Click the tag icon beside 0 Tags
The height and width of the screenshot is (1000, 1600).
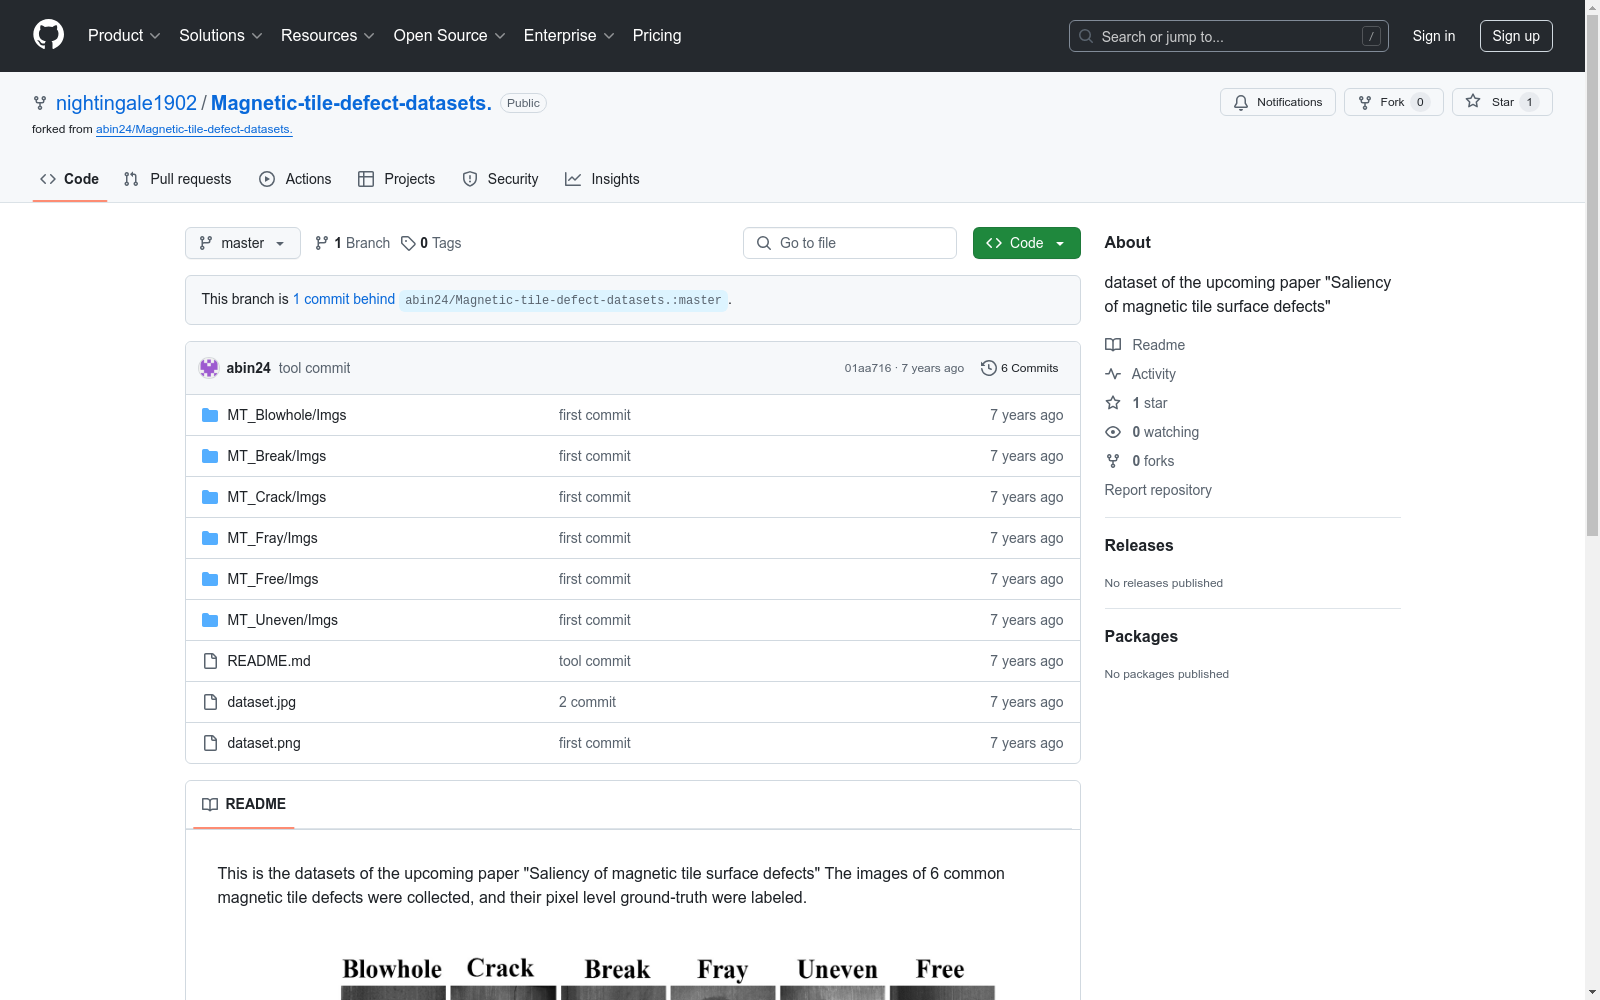[x=408, y=243]
